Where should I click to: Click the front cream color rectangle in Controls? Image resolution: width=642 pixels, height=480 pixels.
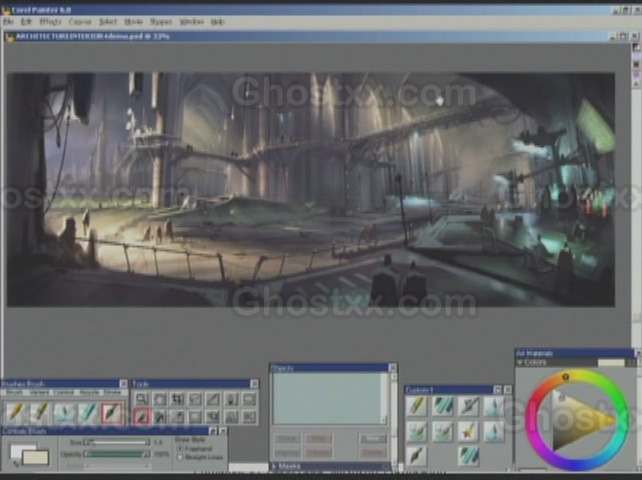pyautogui.click(x=36, y=457)
